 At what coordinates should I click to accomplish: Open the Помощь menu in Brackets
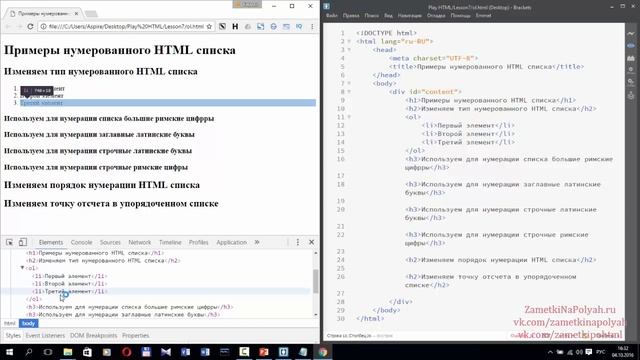460,16
